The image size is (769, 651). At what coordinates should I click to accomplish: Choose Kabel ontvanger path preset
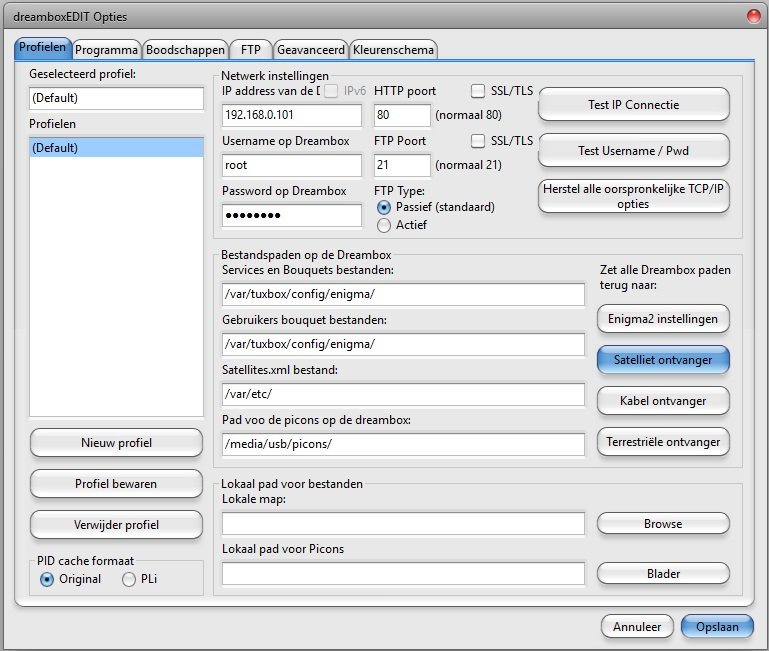(663, 401)
